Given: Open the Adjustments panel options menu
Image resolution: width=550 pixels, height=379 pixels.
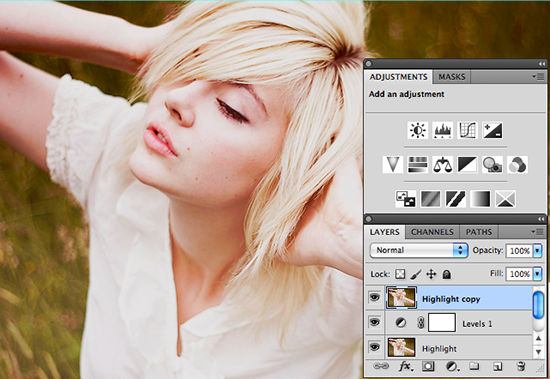Looking at the screenshot, I should [x=537, y=76].
